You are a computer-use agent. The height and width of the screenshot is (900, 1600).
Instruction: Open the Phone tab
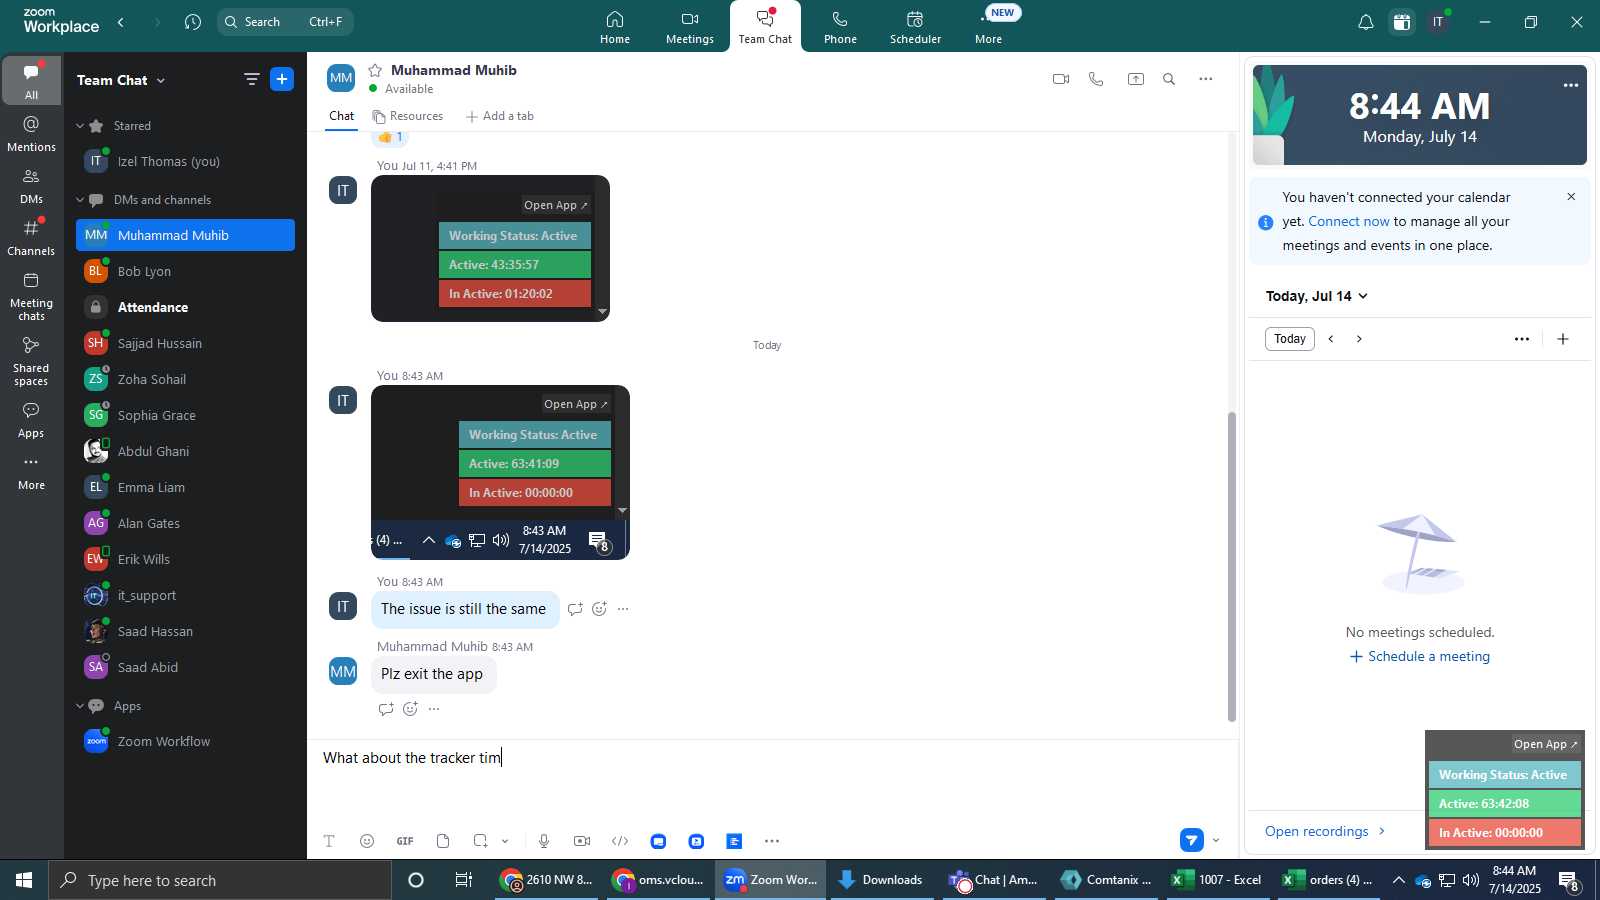[840, 27]
